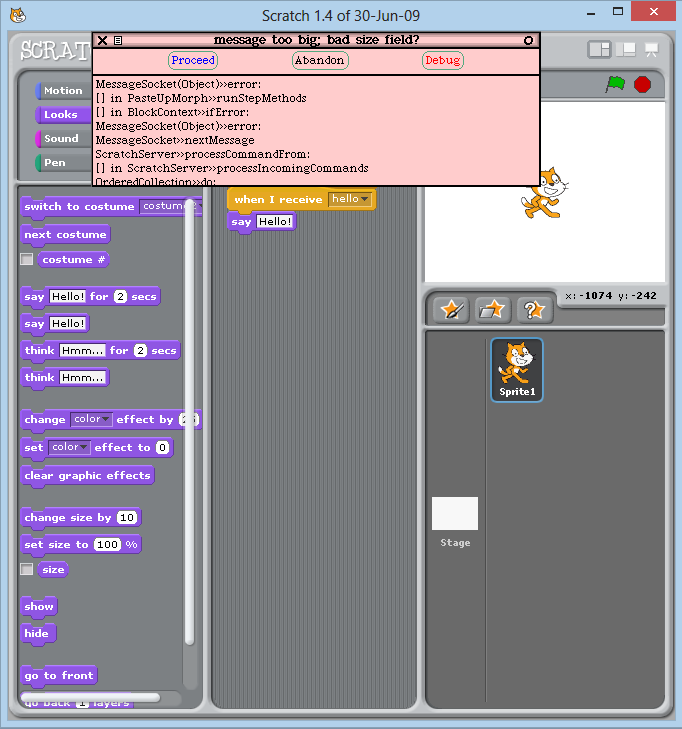Image resolution: width=682 pixels, height=729 pixels.
Task: Click costume # reporter block
Action: point(73,259)
